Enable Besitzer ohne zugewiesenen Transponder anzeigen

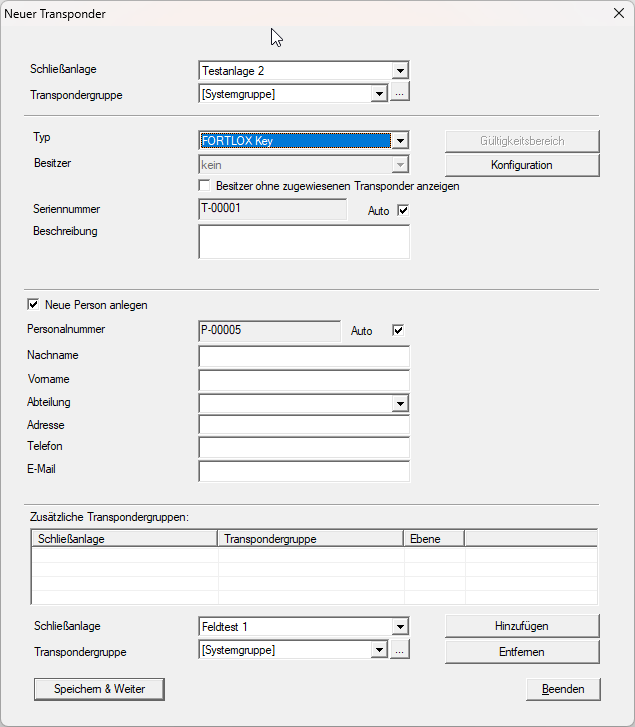click(205, 186)
